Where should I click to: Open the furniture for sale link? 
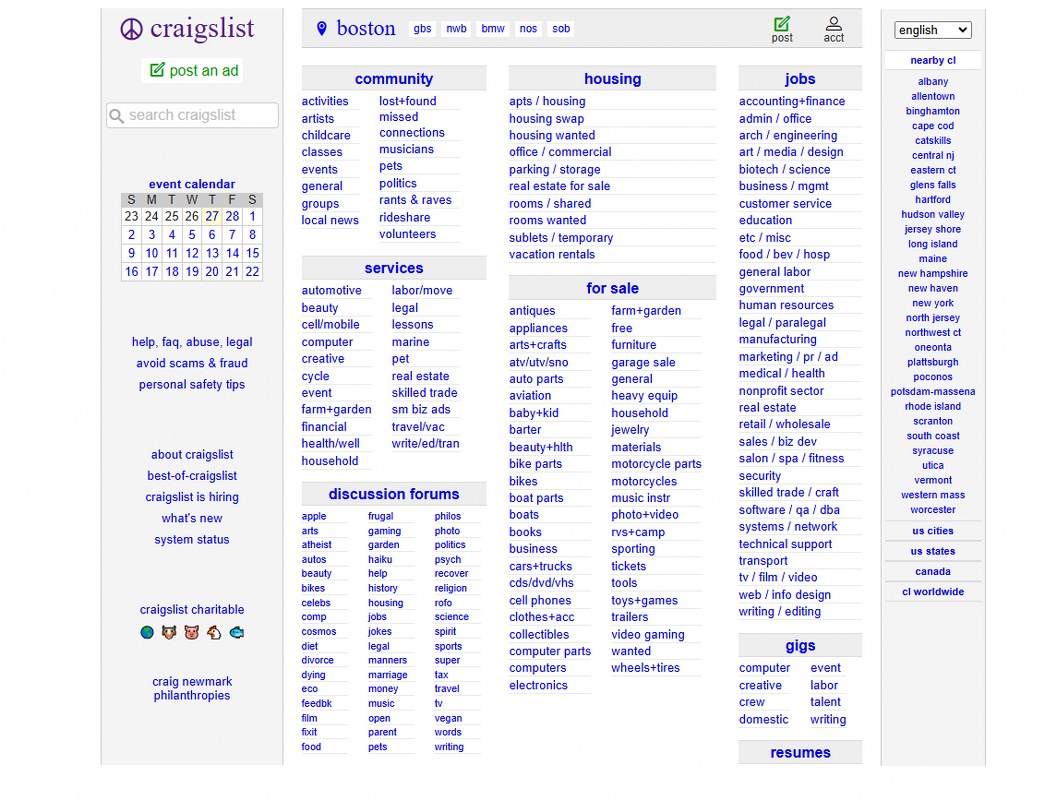[633, 345]
